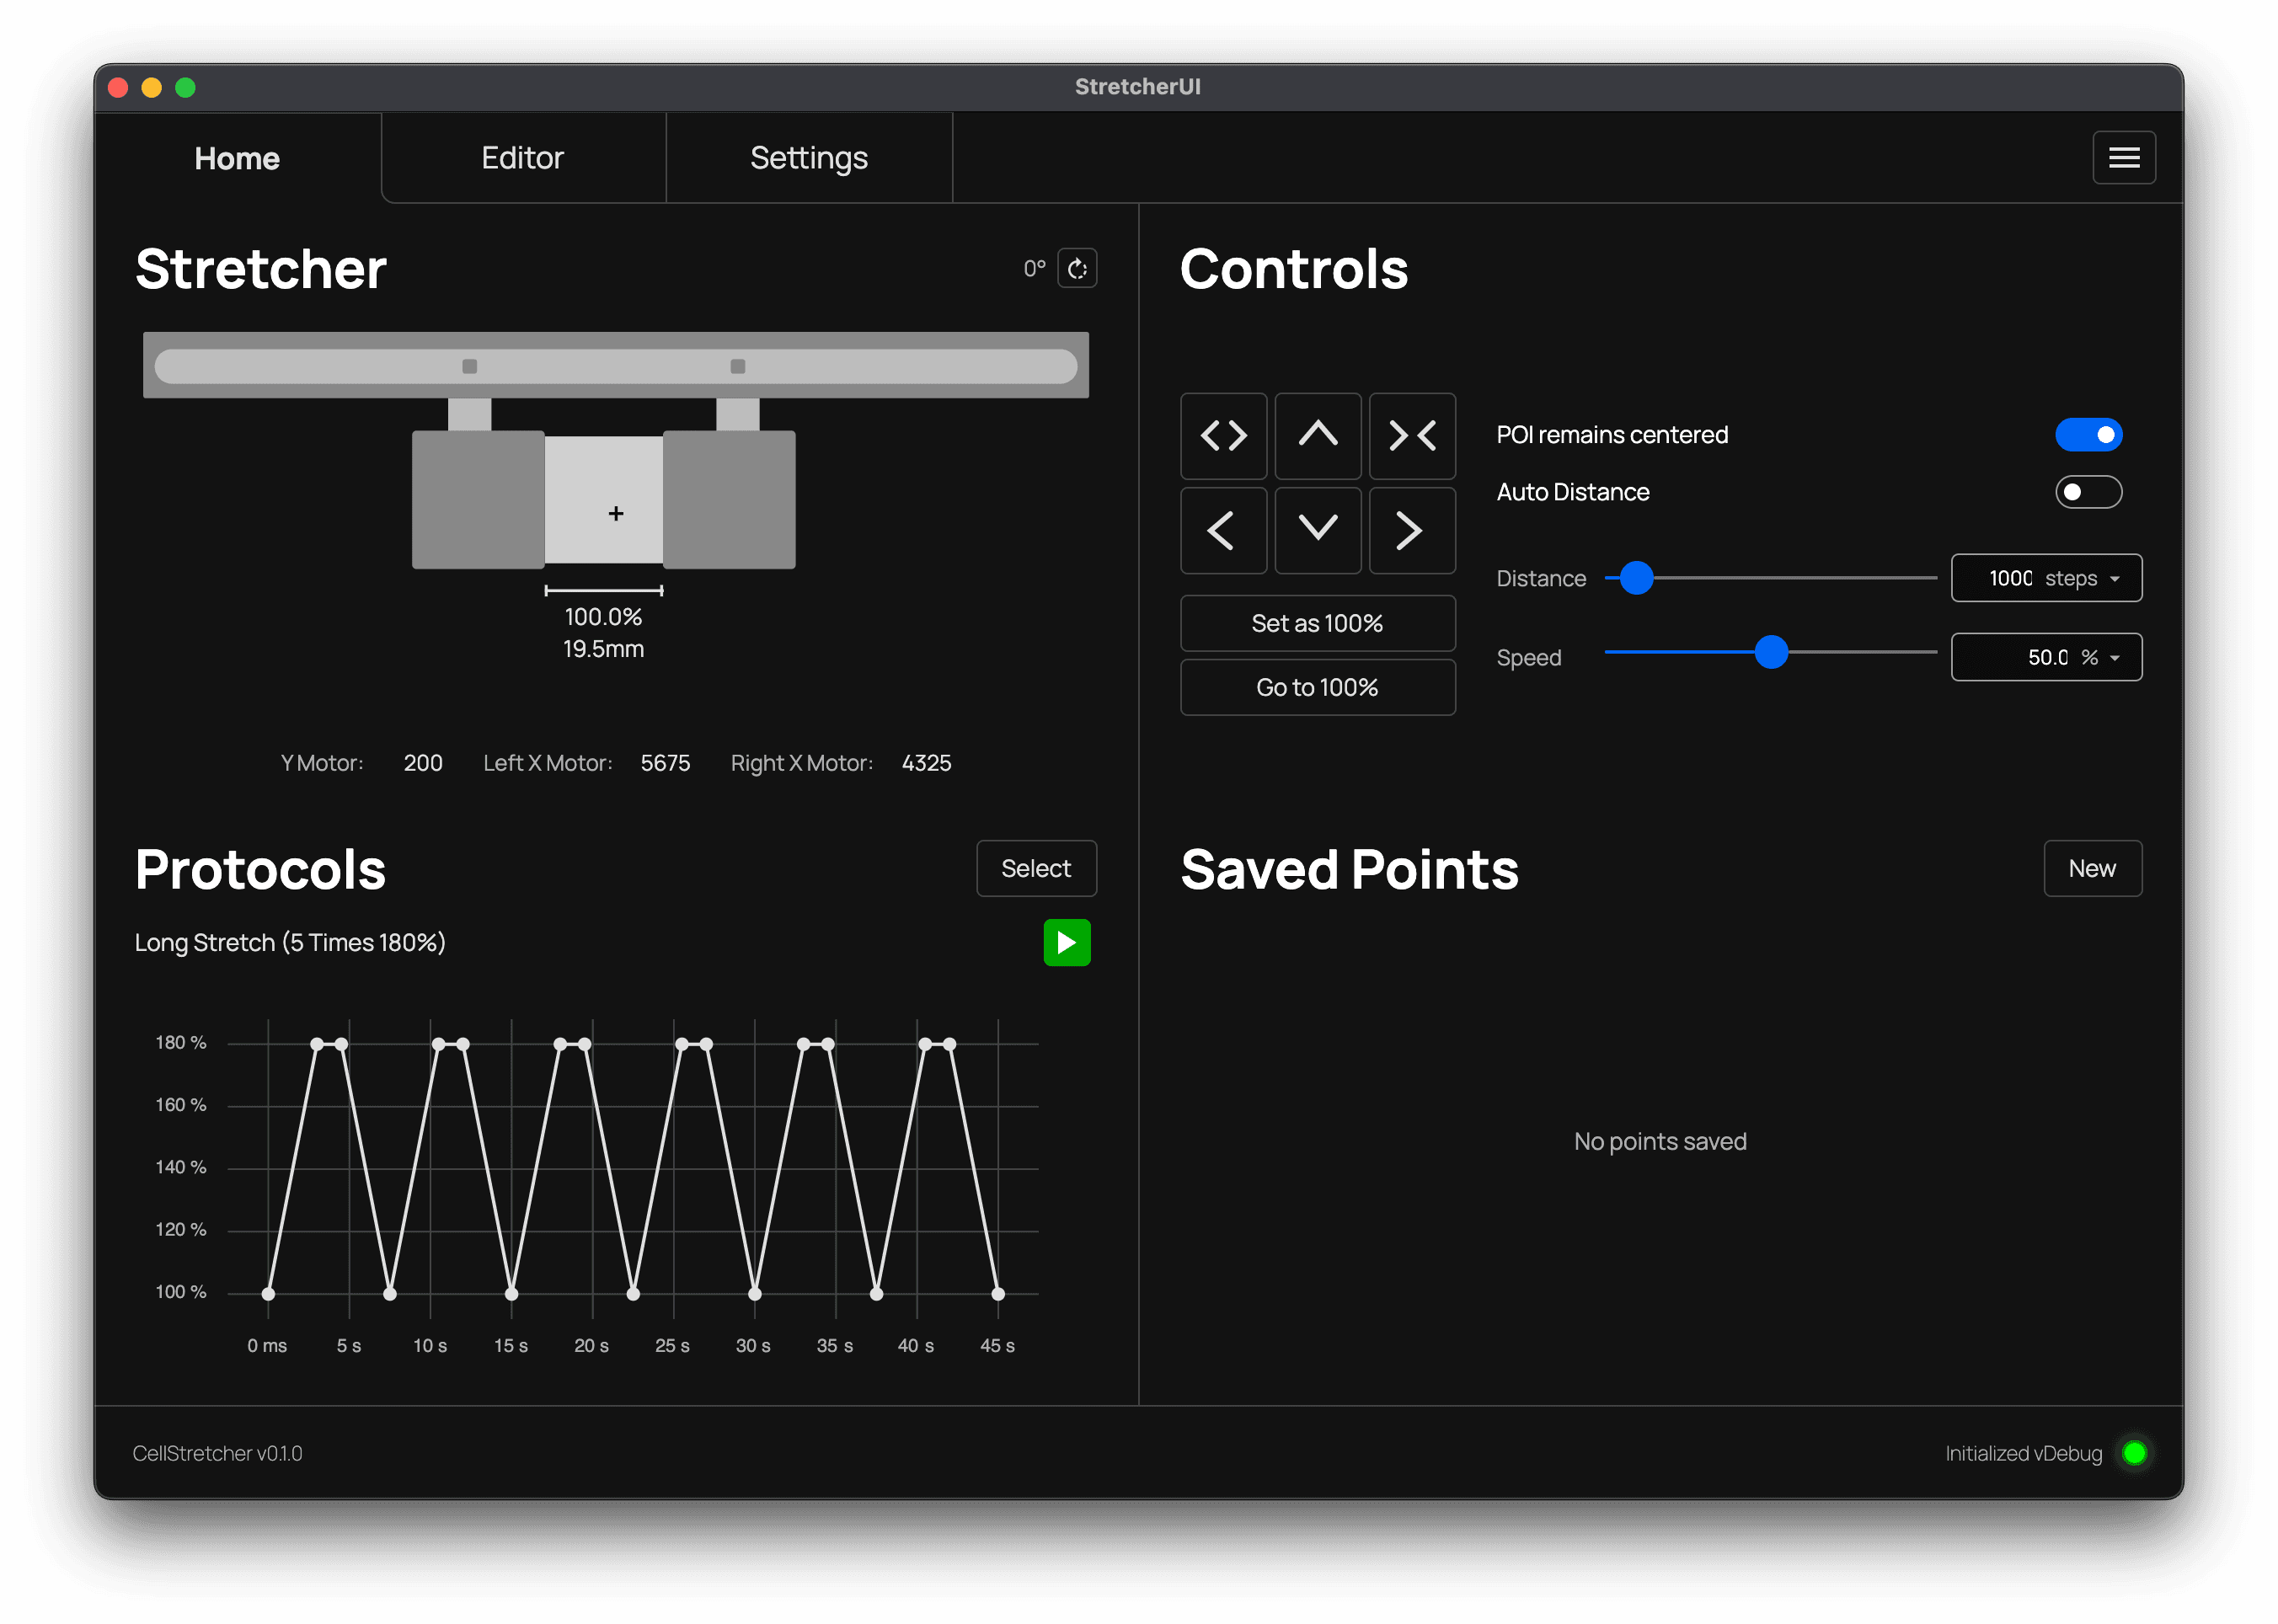Image resolution: width=2278 pixels, height=1624 pixels.
Task: Open the Speed percent unit dropdown
Action: click(2100, 657)
